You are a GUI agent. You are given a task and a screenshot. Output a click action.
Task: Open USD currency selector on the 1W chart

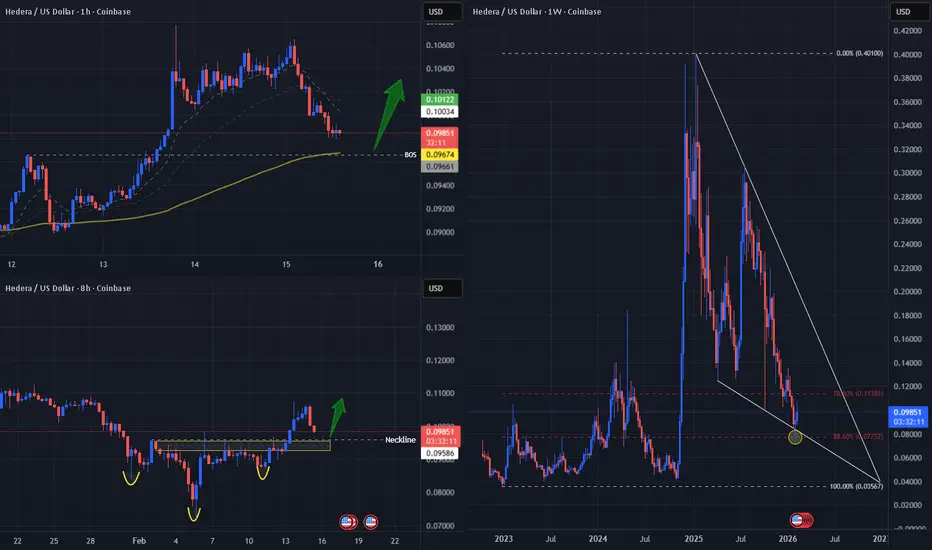pos(909,12)
